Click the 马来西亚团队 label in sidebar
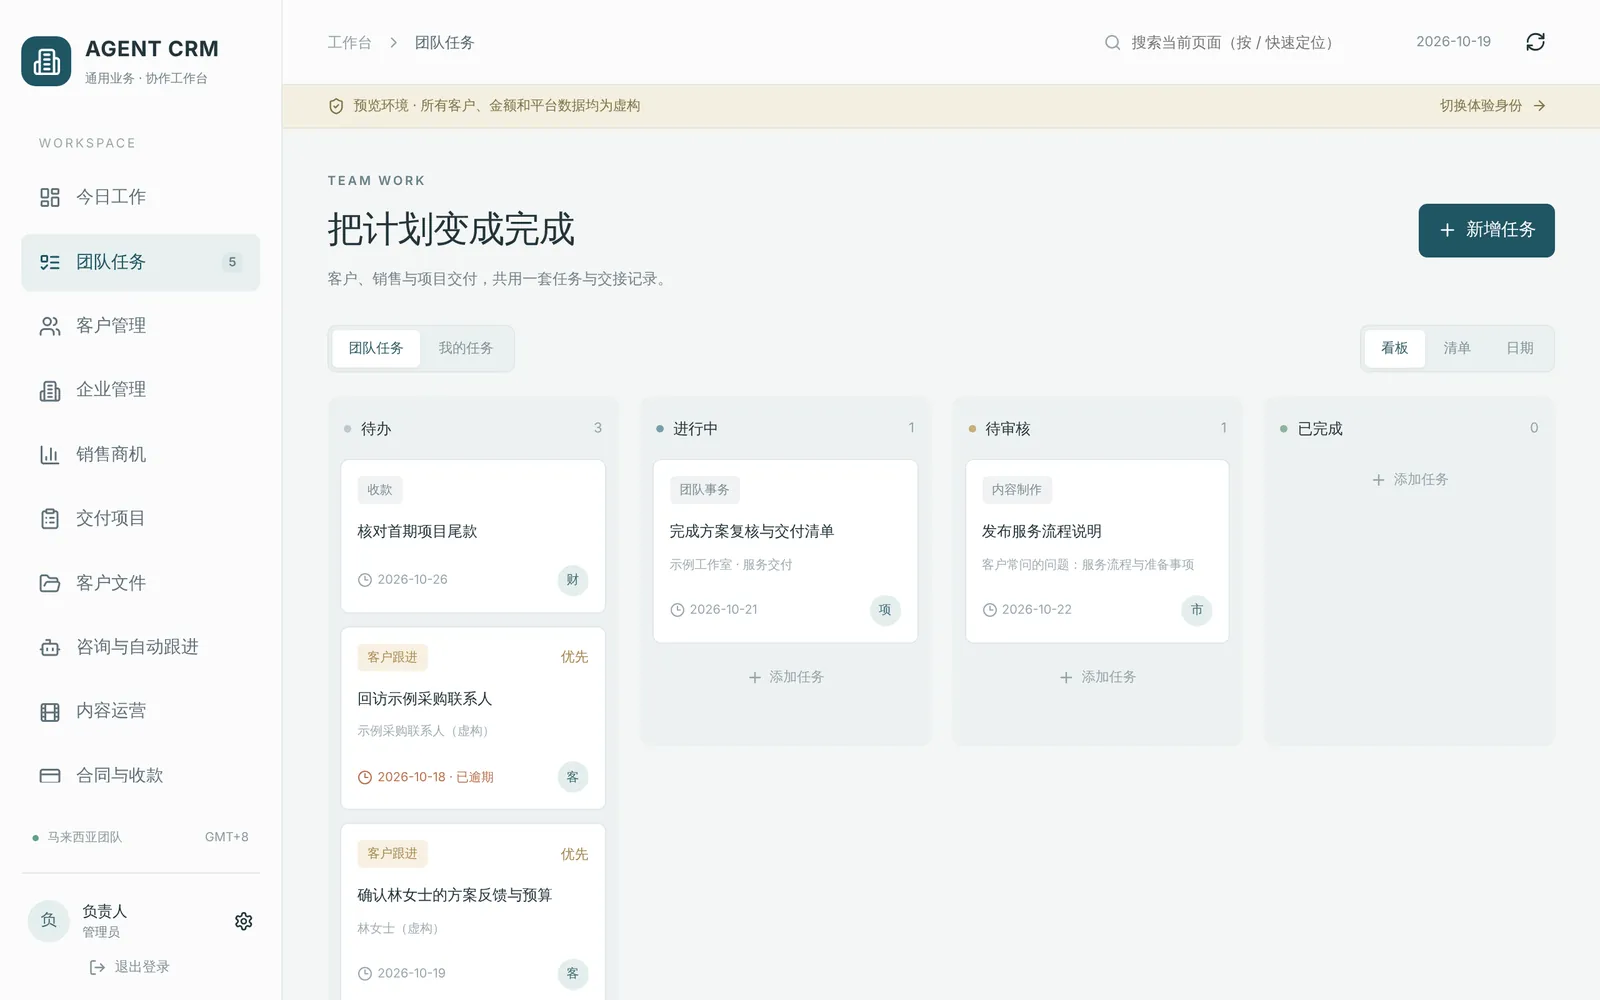The height and width of the screenshot is (1000, 1600). 84,837
